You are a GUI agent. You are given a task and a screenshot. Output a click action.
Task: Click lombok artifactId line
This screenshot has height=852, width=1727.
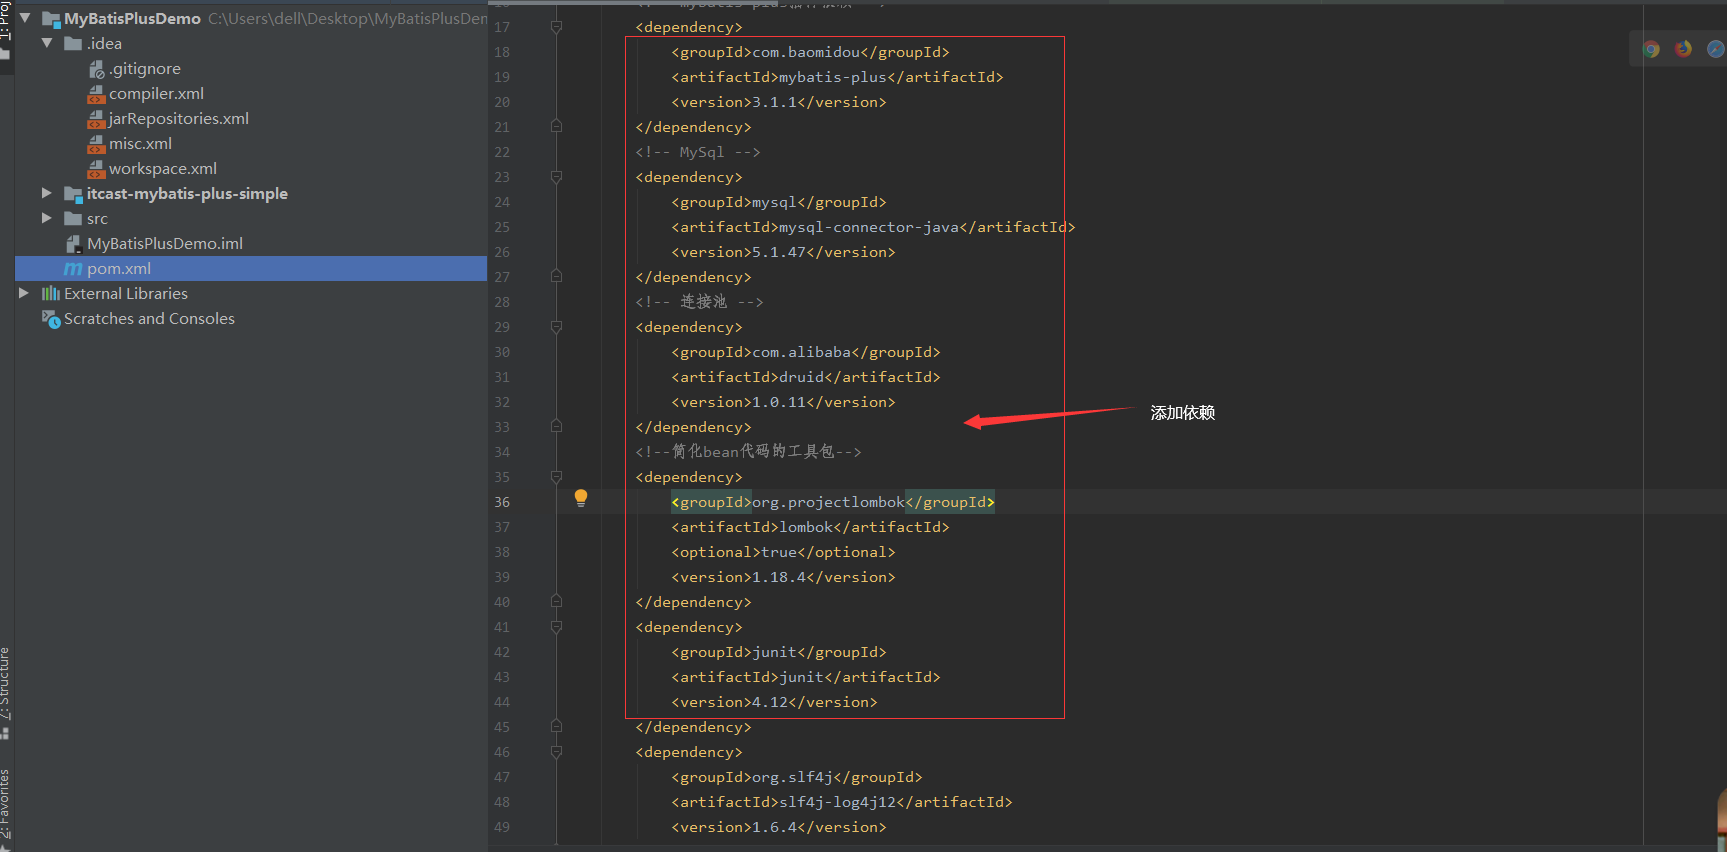(x=810, y=527)
